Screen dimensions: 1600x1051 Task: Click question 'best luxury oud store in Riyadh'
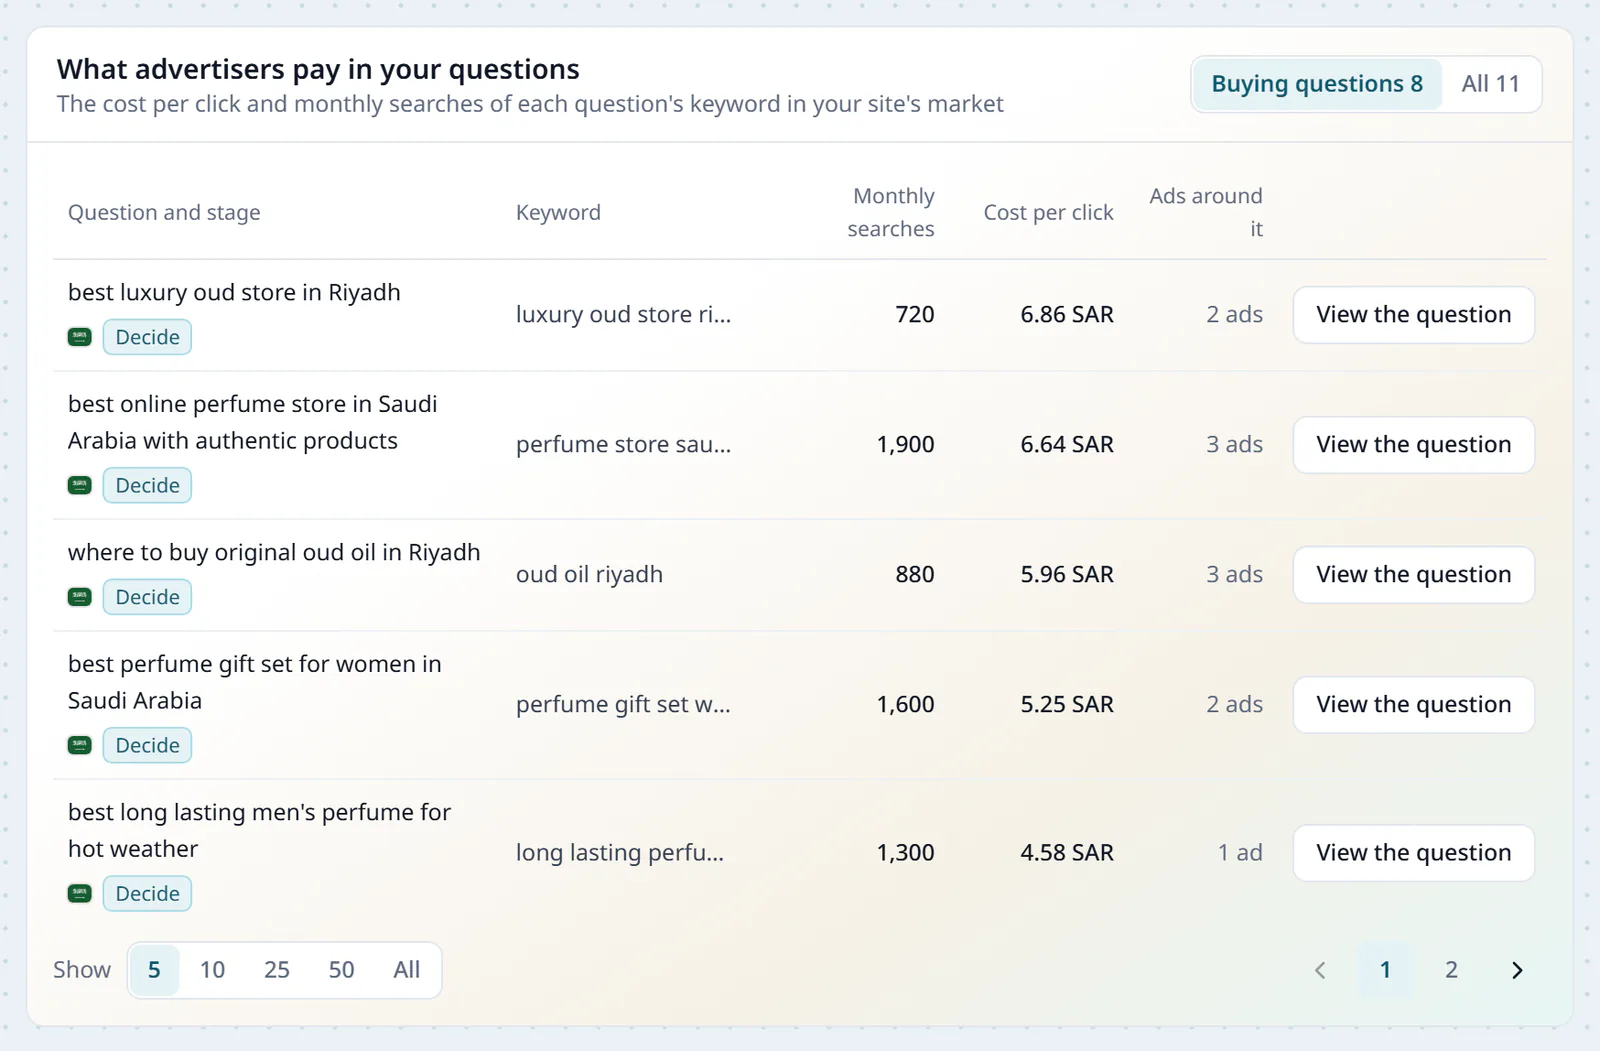(234, 293)
